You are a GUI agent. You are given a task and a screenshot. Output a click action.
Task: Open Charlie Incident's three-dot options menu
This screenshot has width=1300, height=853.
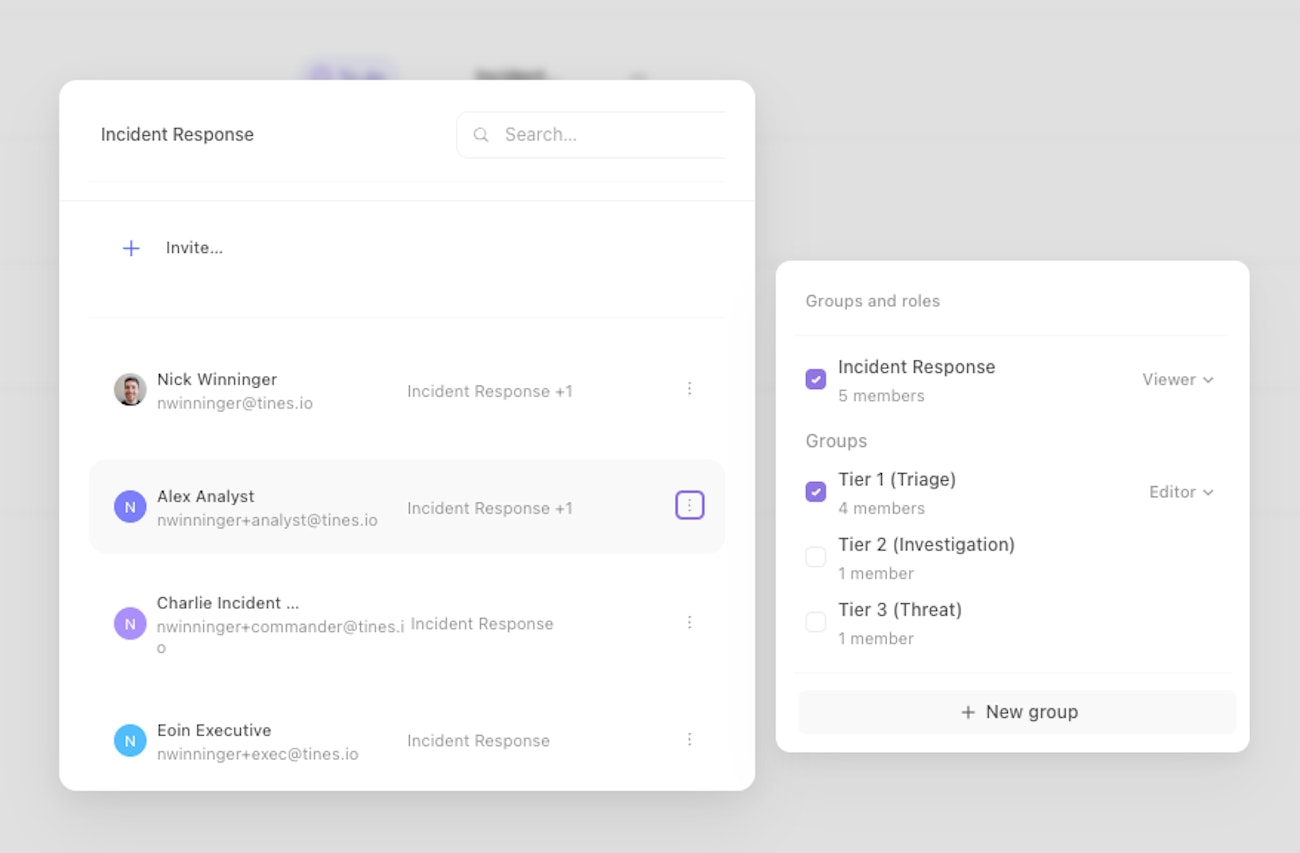pyautogui.click(x=689, y=623)
